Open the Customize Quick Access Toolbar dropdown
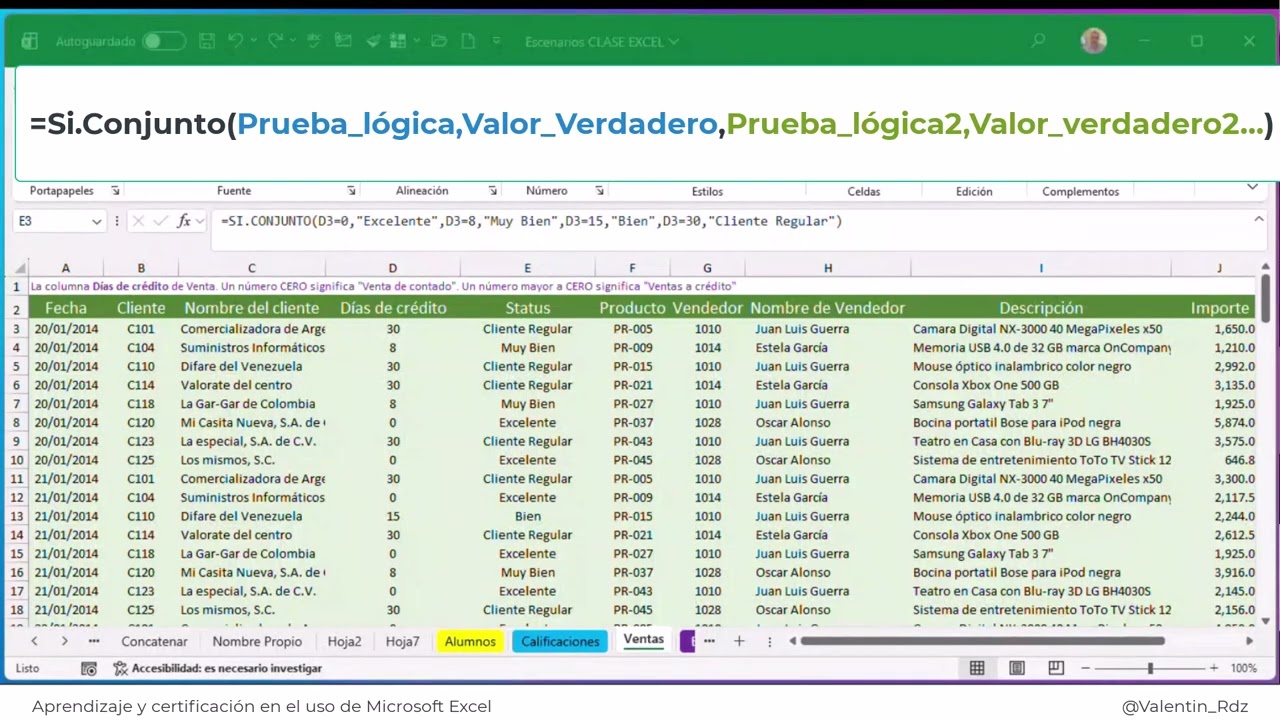This screenshot has width=1280, height=720. pyautogui.click(x=497, y=41)
